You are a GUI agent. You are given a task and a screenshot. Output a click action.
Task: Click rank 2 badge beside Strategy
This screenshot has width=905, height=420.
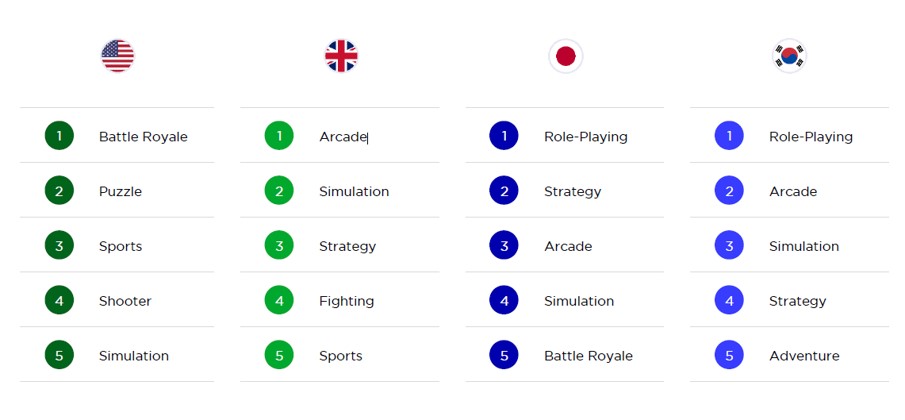coord(504,191)
